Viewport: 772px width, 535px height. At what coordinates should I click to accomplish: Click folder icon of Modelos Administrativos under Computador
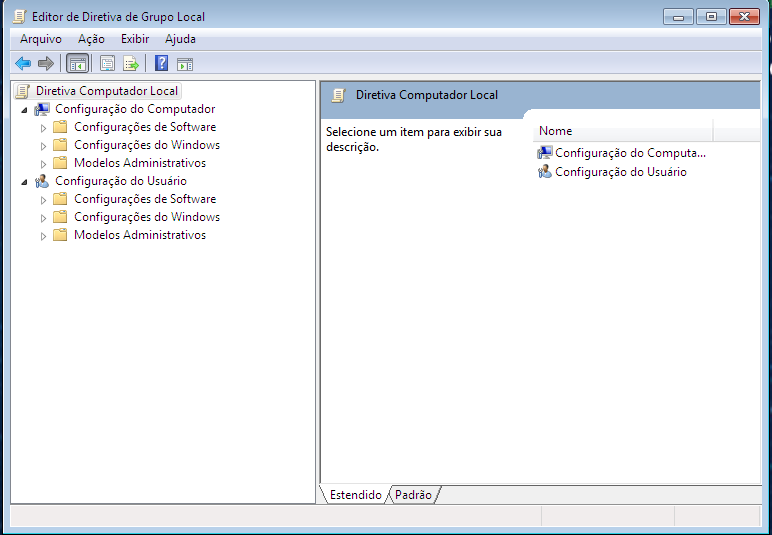pos(60,163)
